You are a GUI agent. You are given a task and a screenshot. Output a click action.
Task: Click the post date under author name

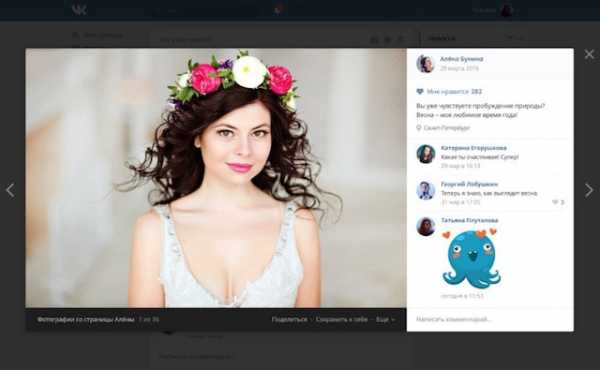[x=459, y=68]
